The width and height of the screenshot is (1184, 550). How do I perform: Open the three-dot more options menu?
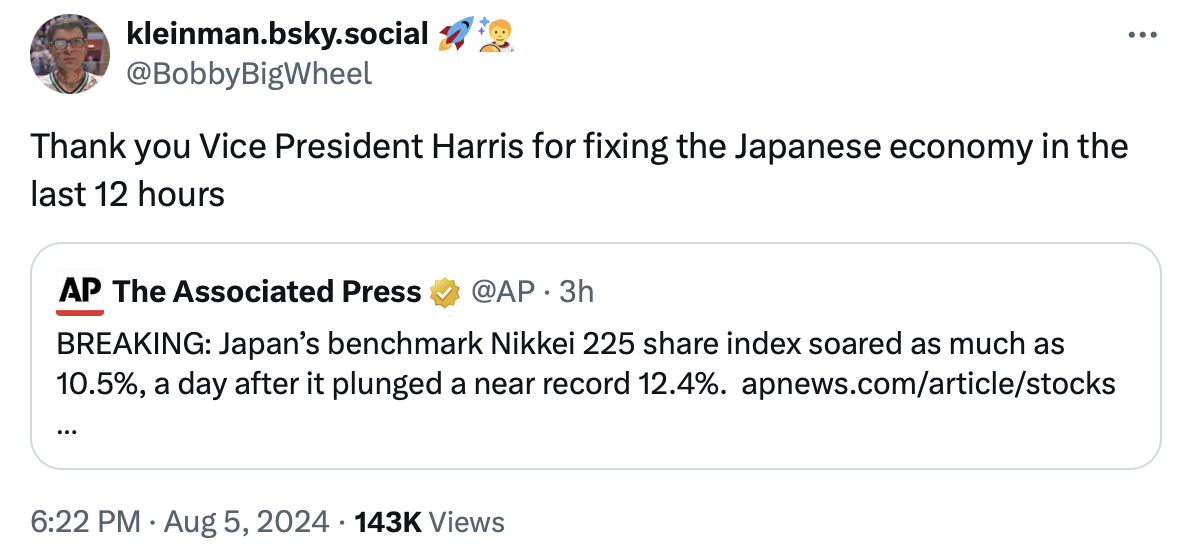point(1140,34)
